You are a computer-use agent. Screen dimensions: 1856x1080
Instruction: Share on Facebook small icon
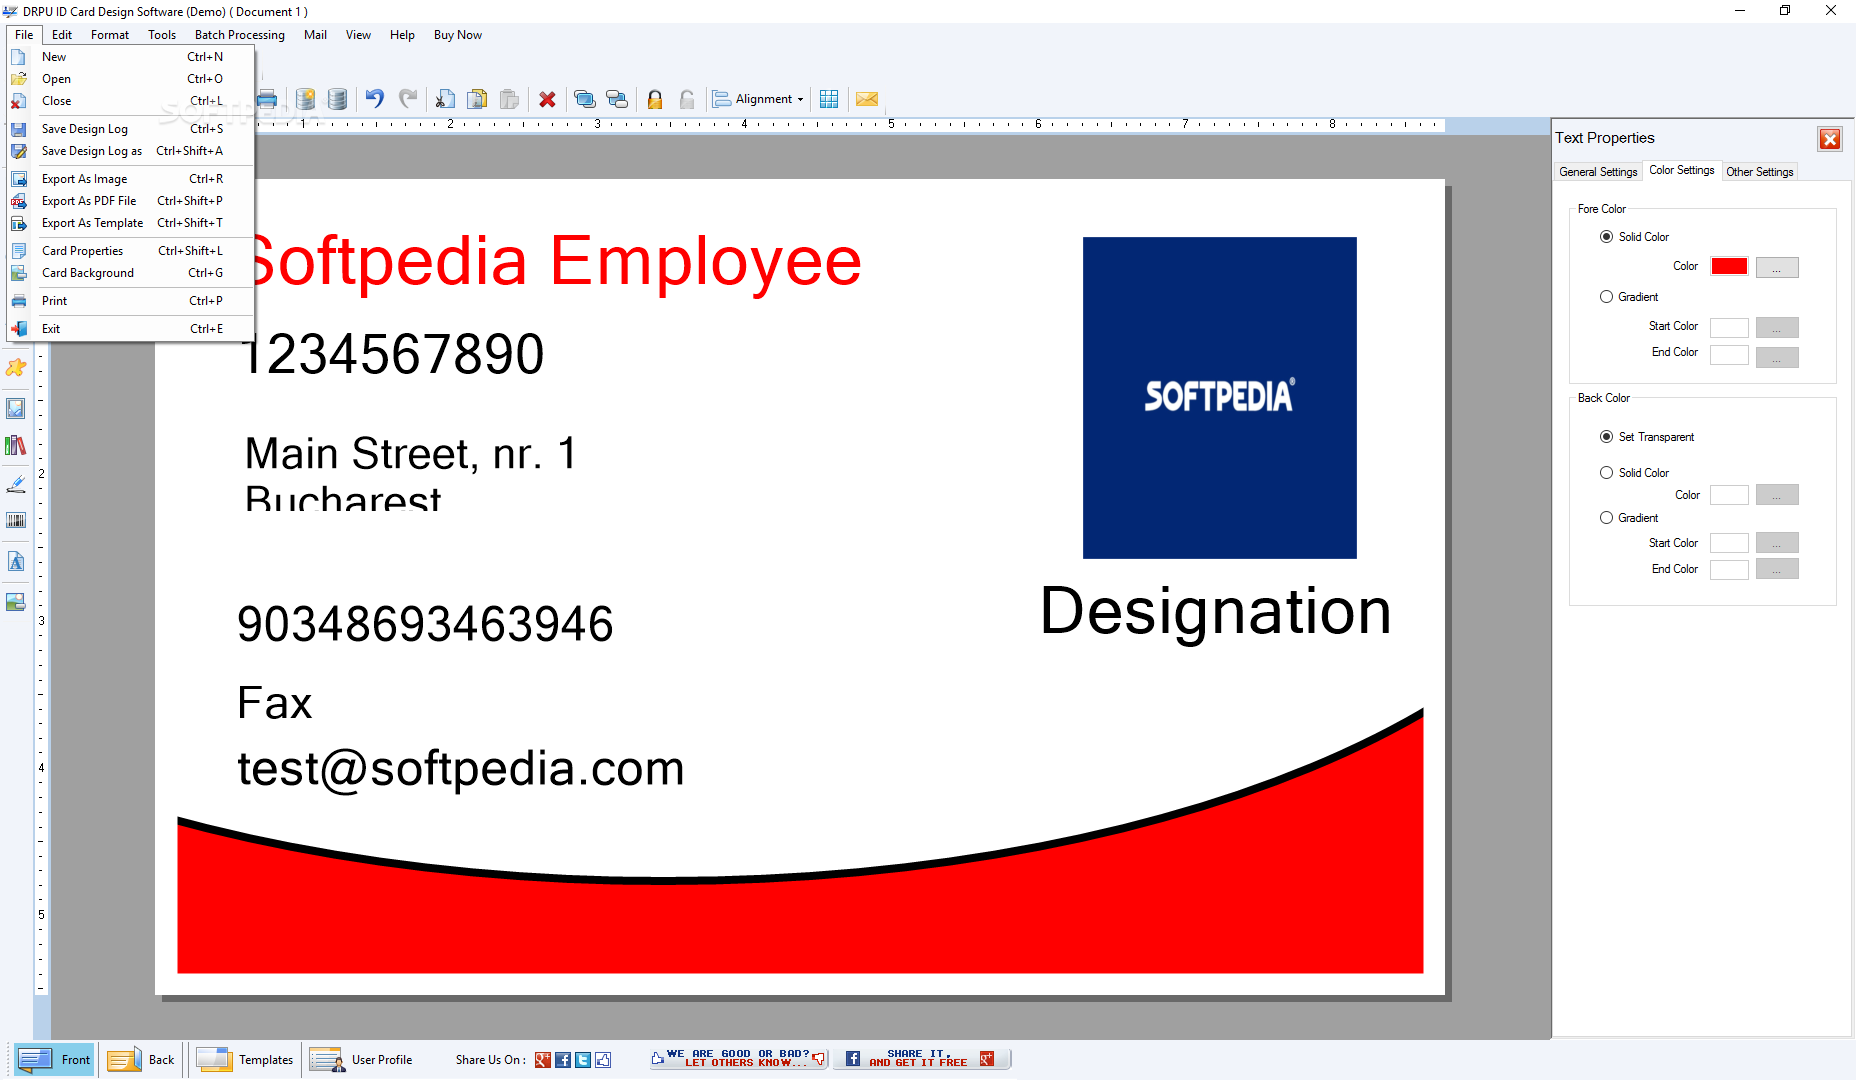(563, 1060)
